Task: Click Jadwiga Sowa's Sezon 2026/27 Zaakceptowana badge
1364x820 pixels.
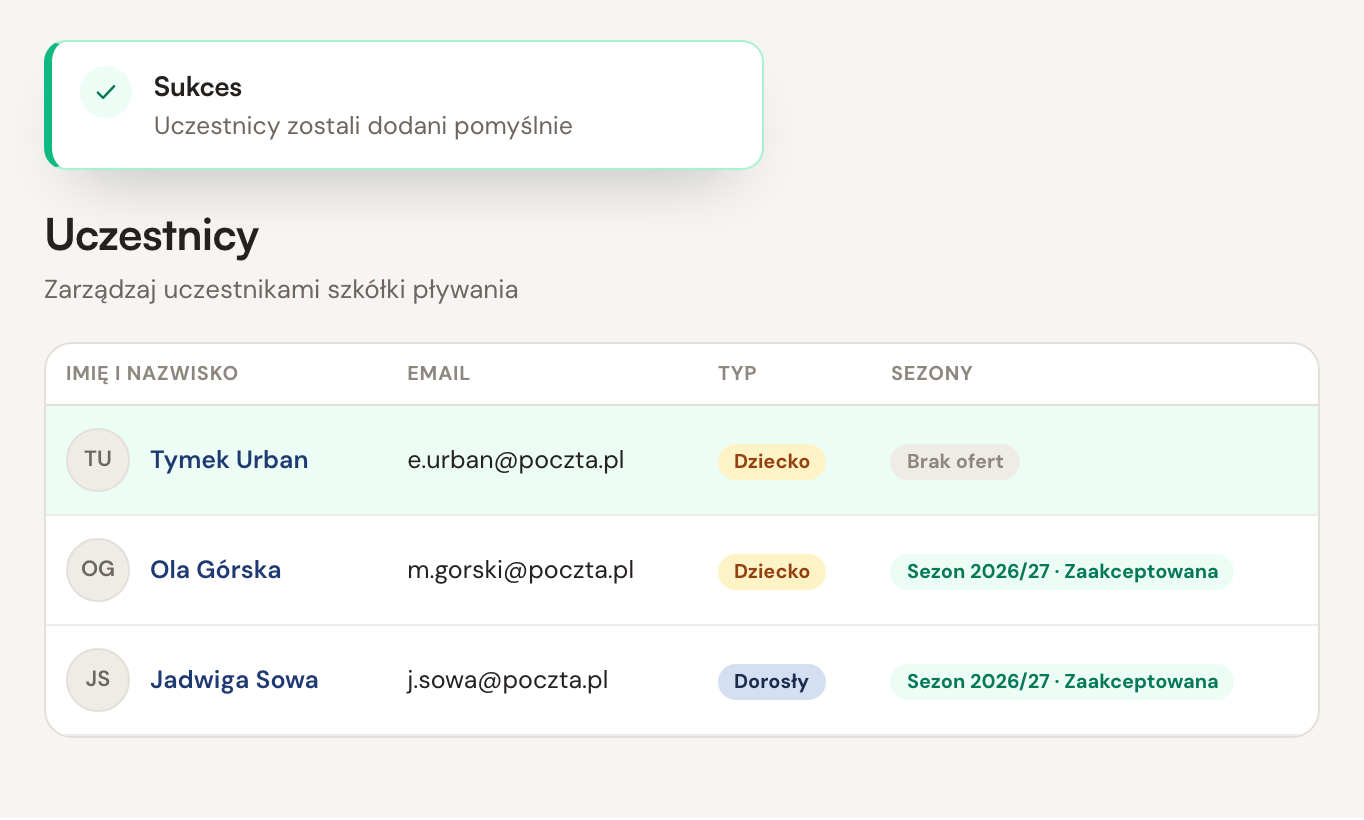Action: point(1062,682)
